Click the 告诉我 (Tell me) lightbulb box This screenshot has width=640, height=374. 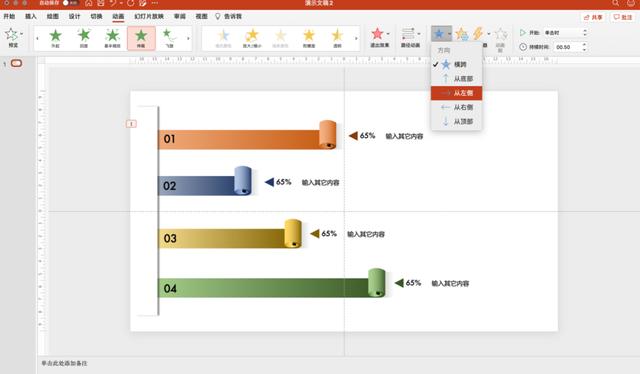tap(229, 16)
